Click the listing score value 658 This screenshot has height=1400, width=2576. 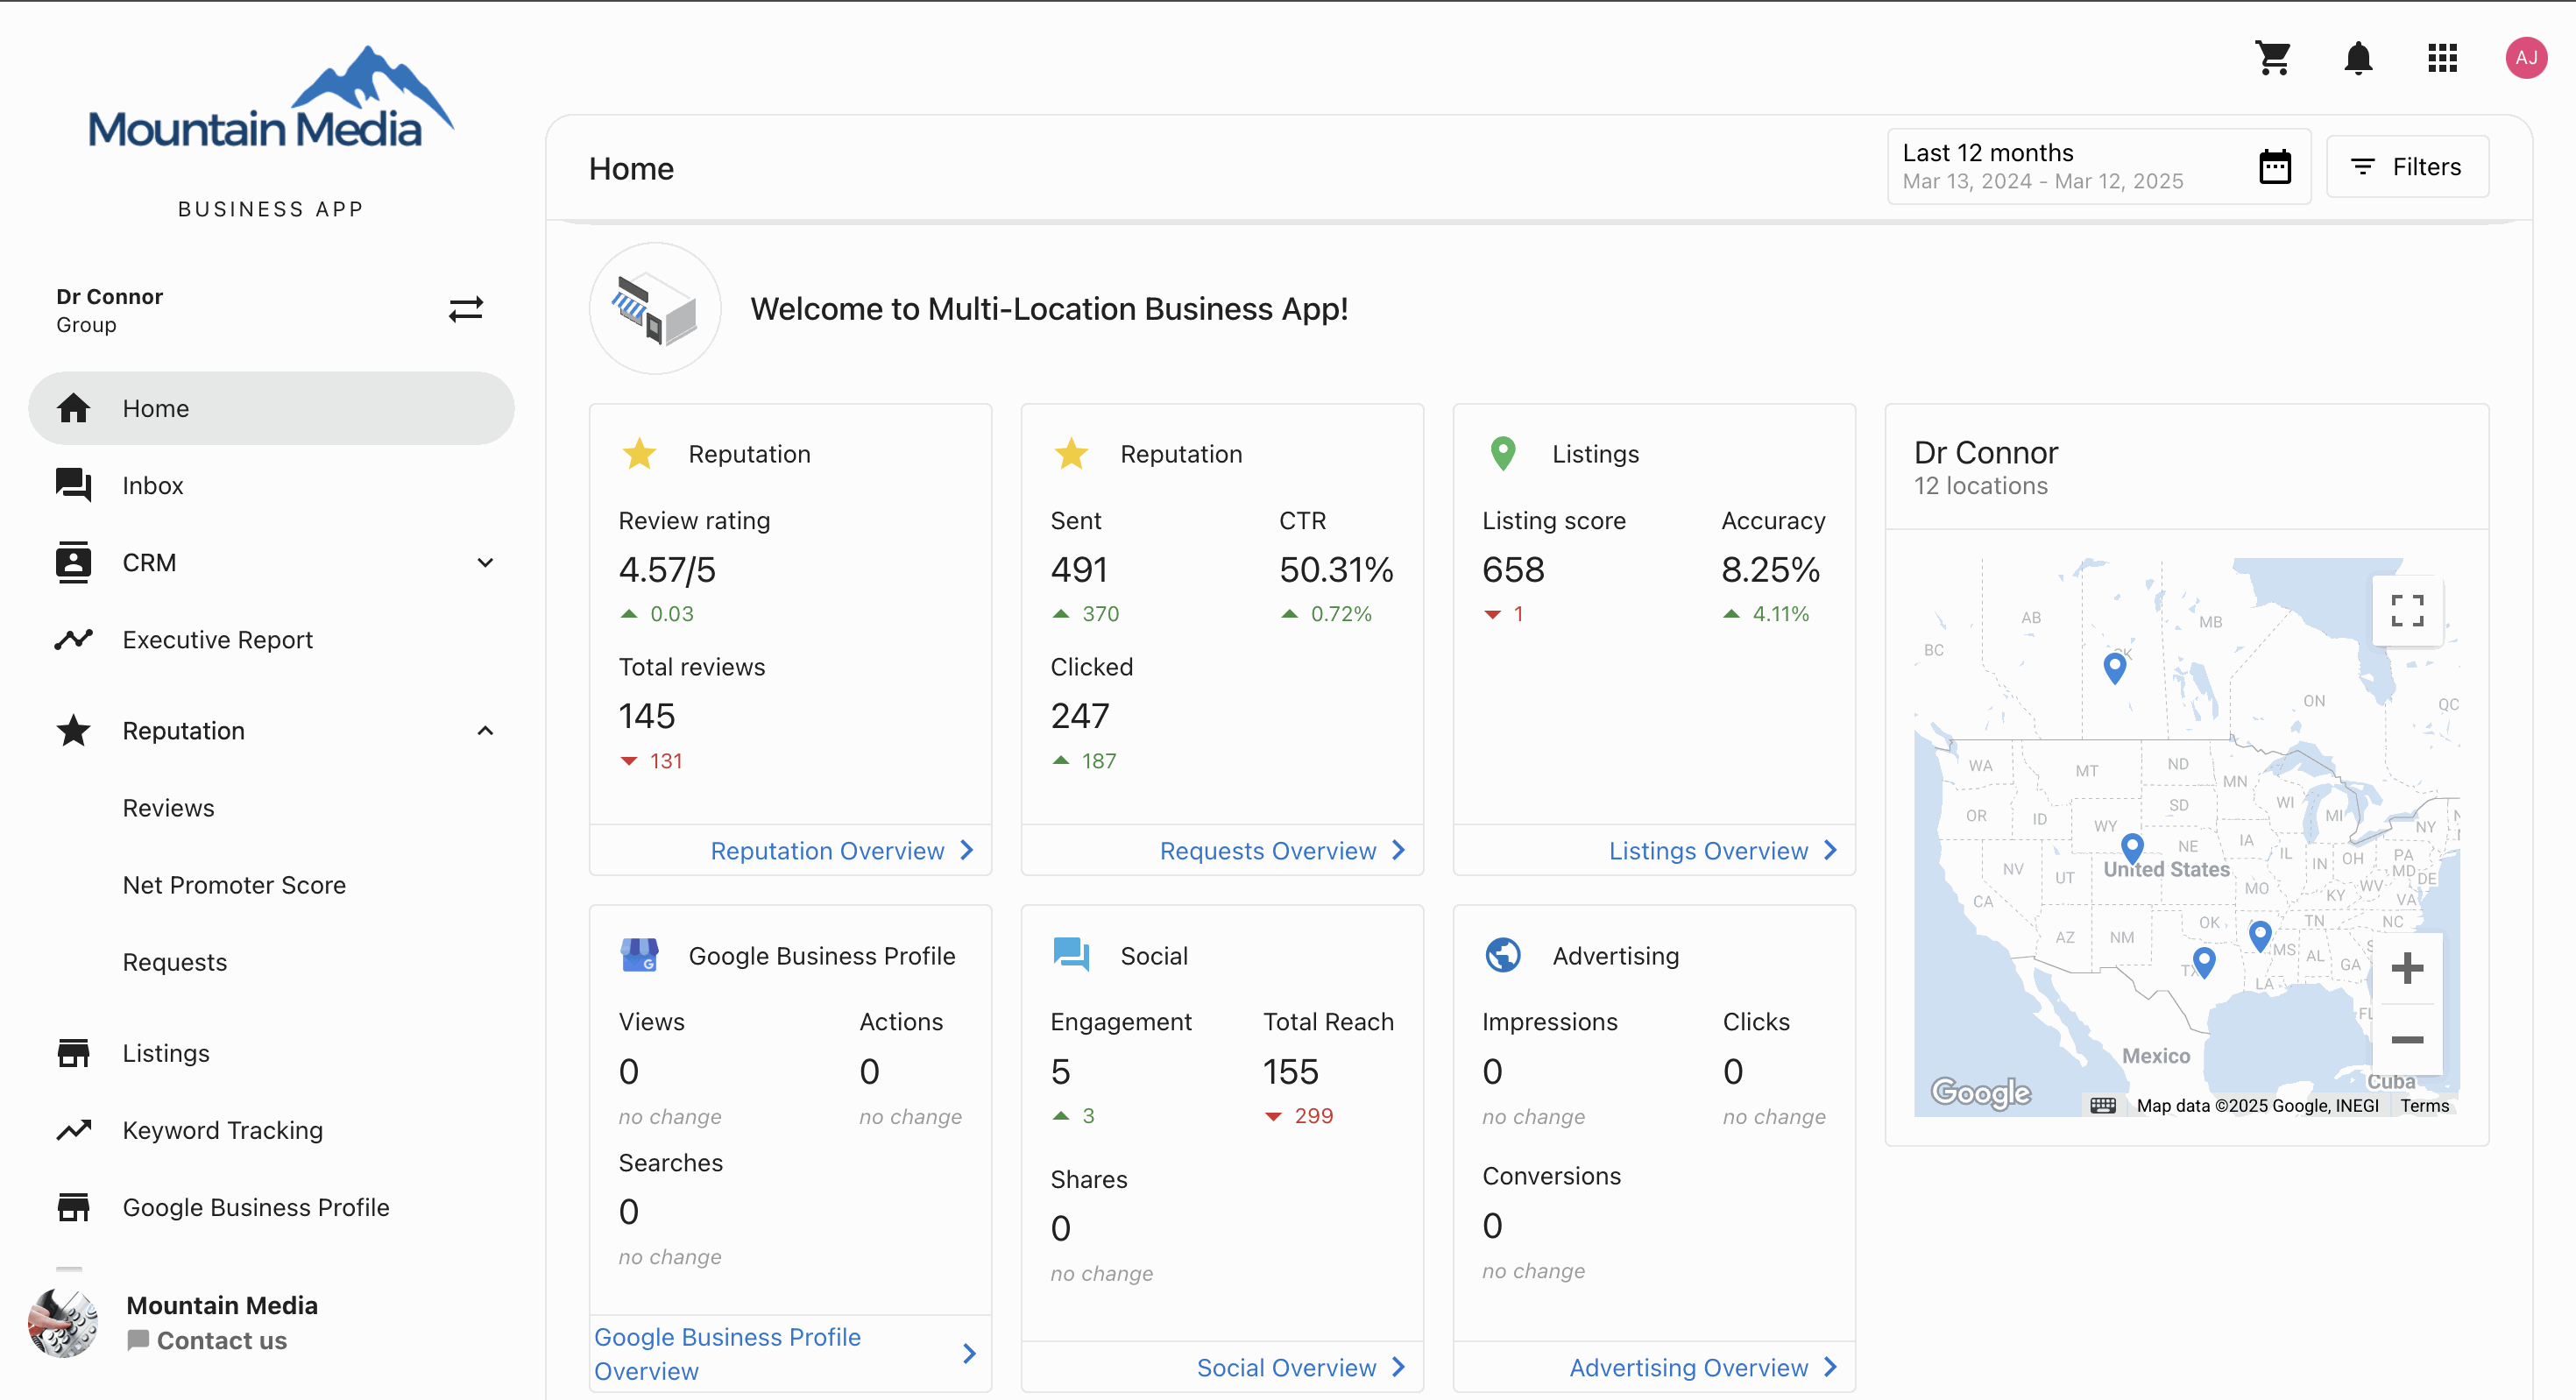(1513, 569)
